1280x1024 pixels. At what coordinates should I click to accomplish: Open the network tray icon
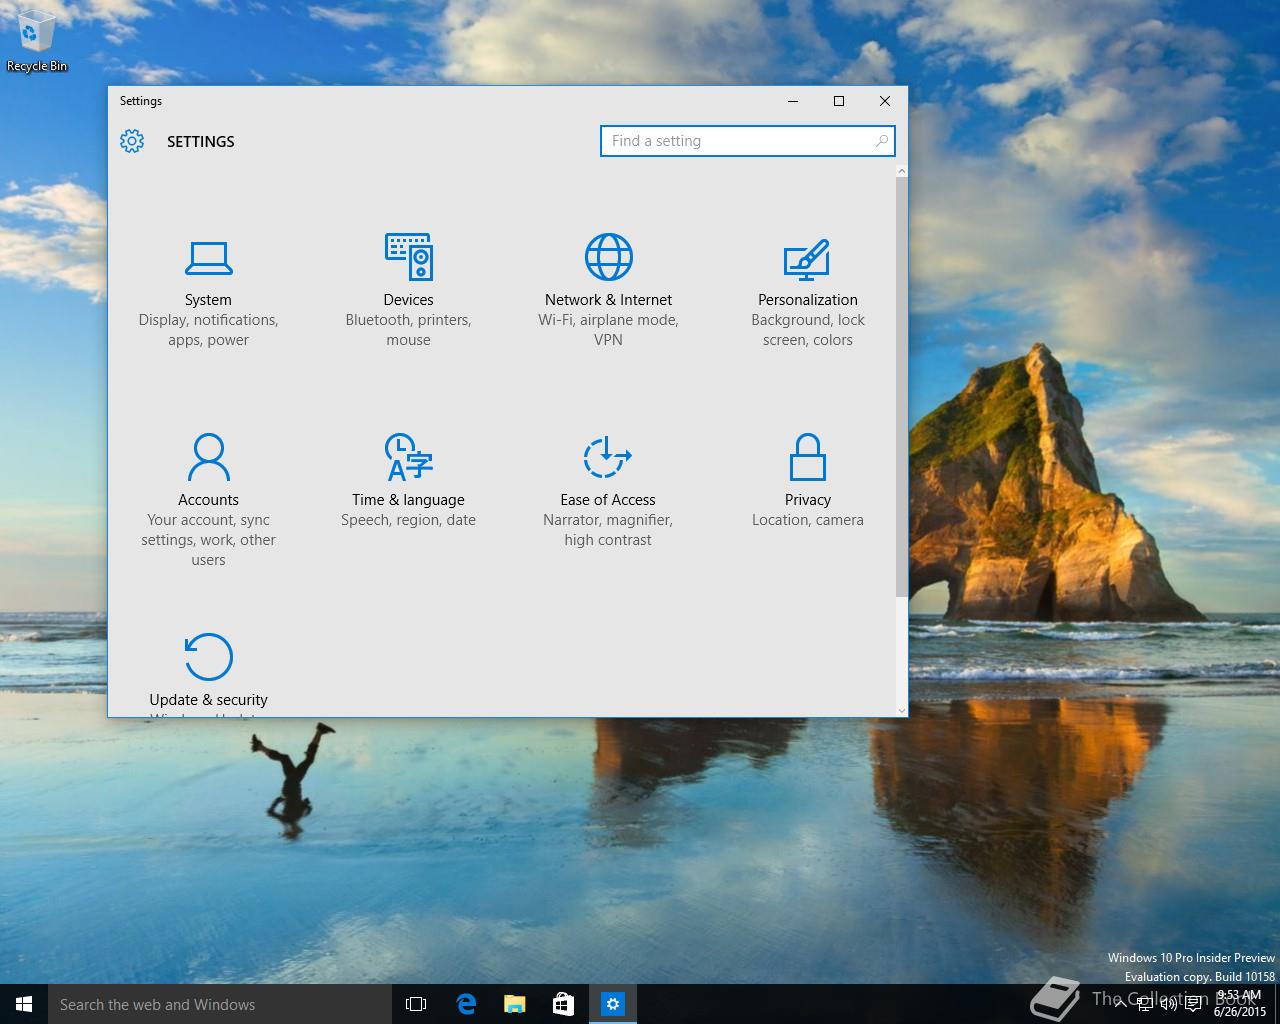point(1145,1004)
